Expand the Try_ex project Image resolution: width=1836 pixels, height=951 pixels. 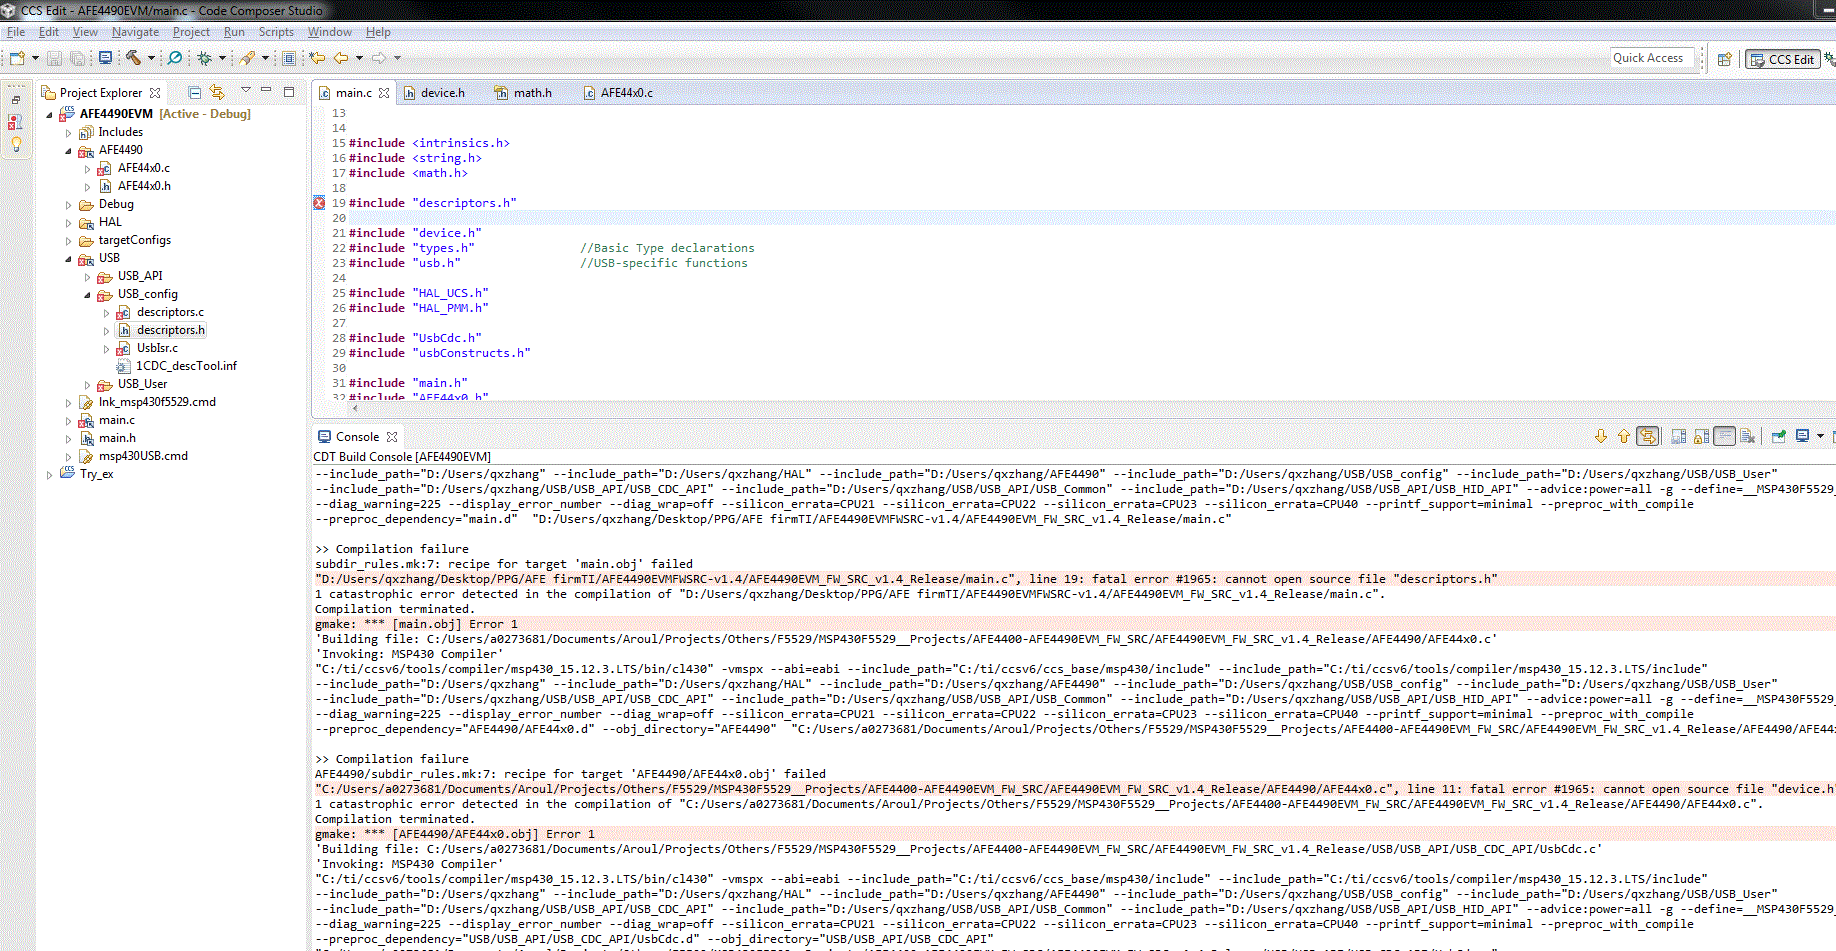click(49, 475)
